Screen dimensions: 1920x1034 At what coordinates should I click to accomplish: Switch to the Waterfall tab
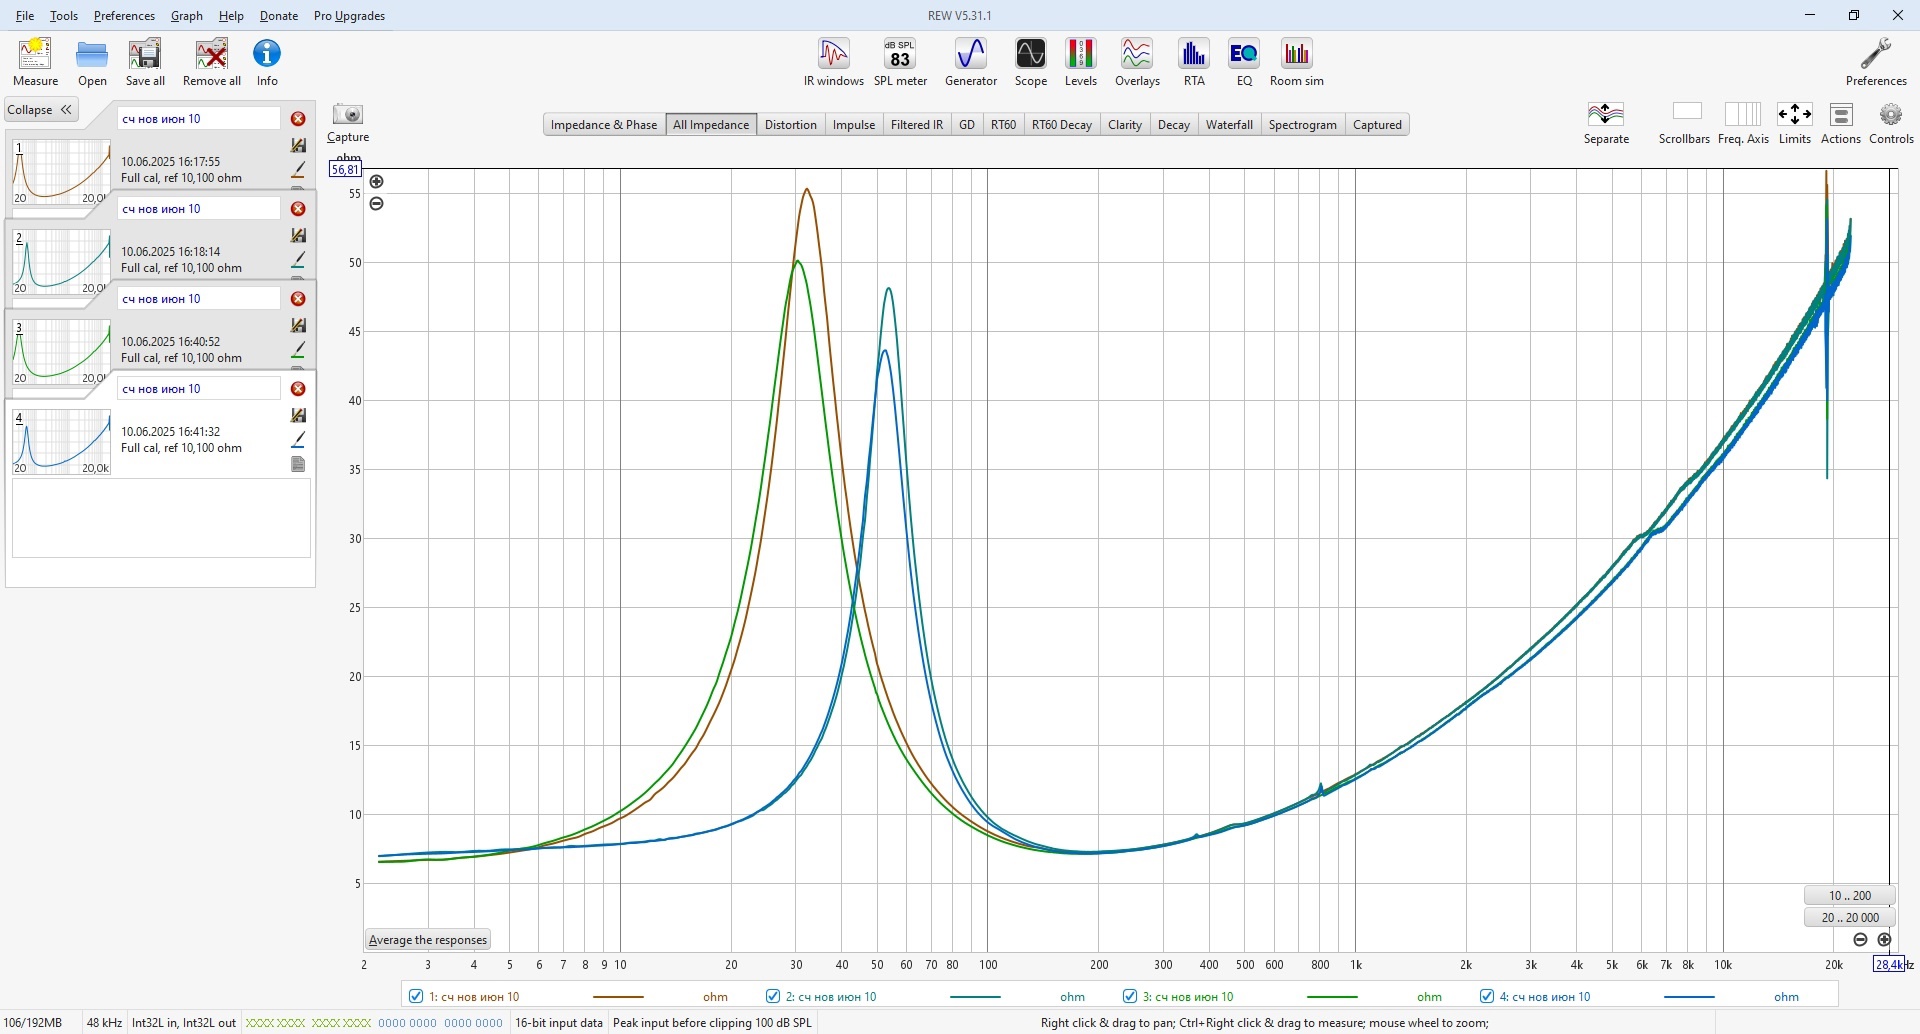1229,125
